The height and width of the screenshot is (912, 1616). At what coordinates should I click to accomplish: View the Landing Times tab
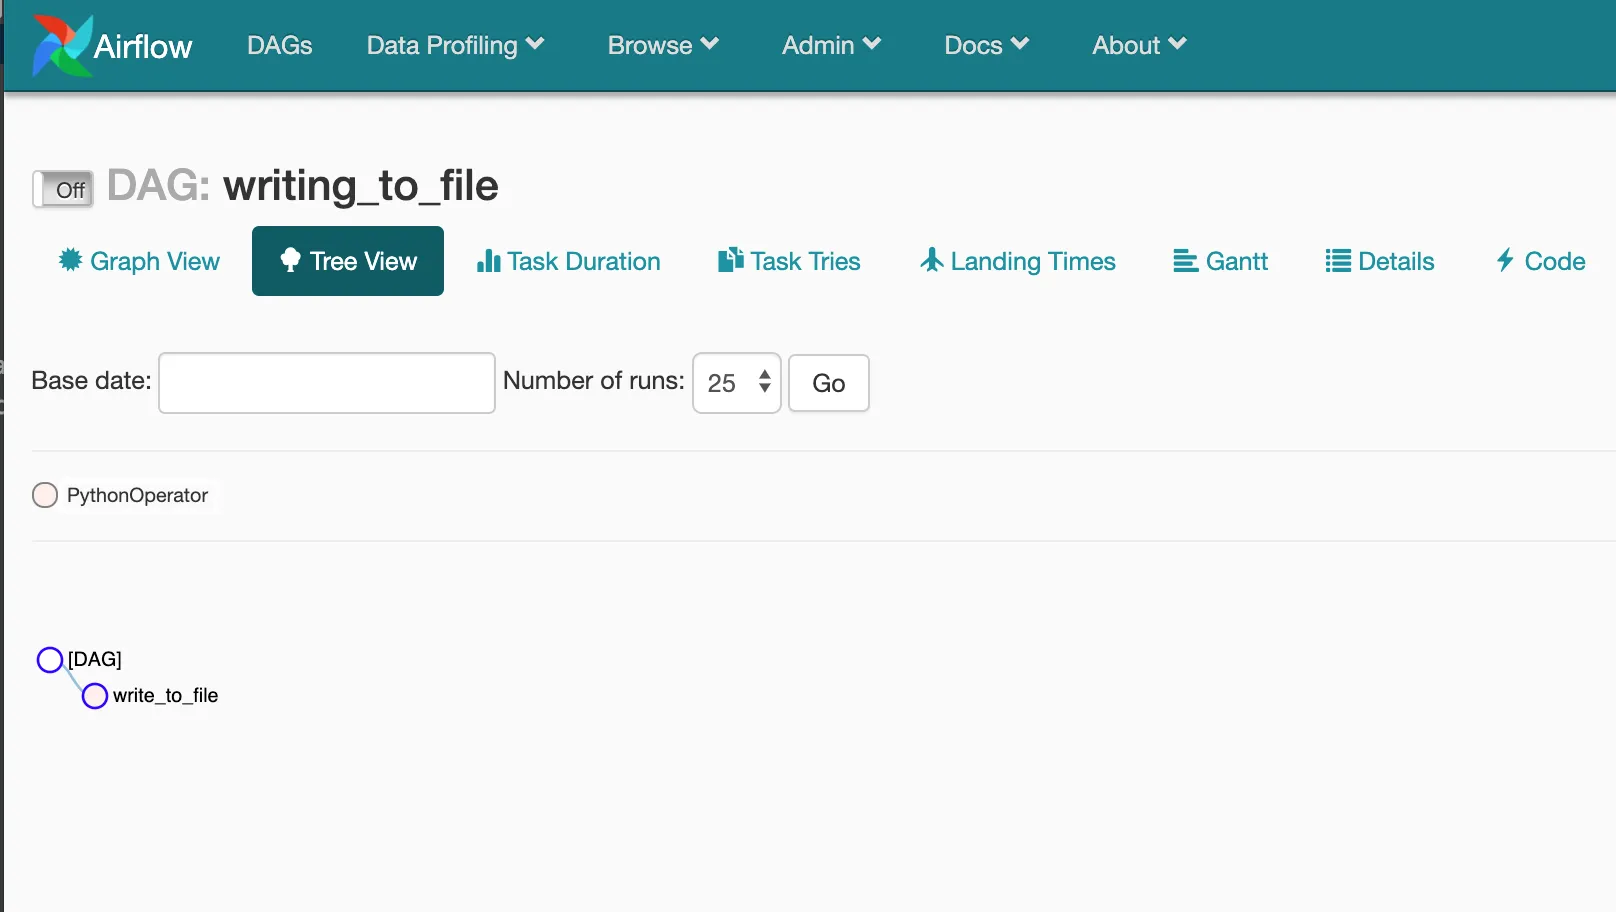click(x=1017, y=261)
